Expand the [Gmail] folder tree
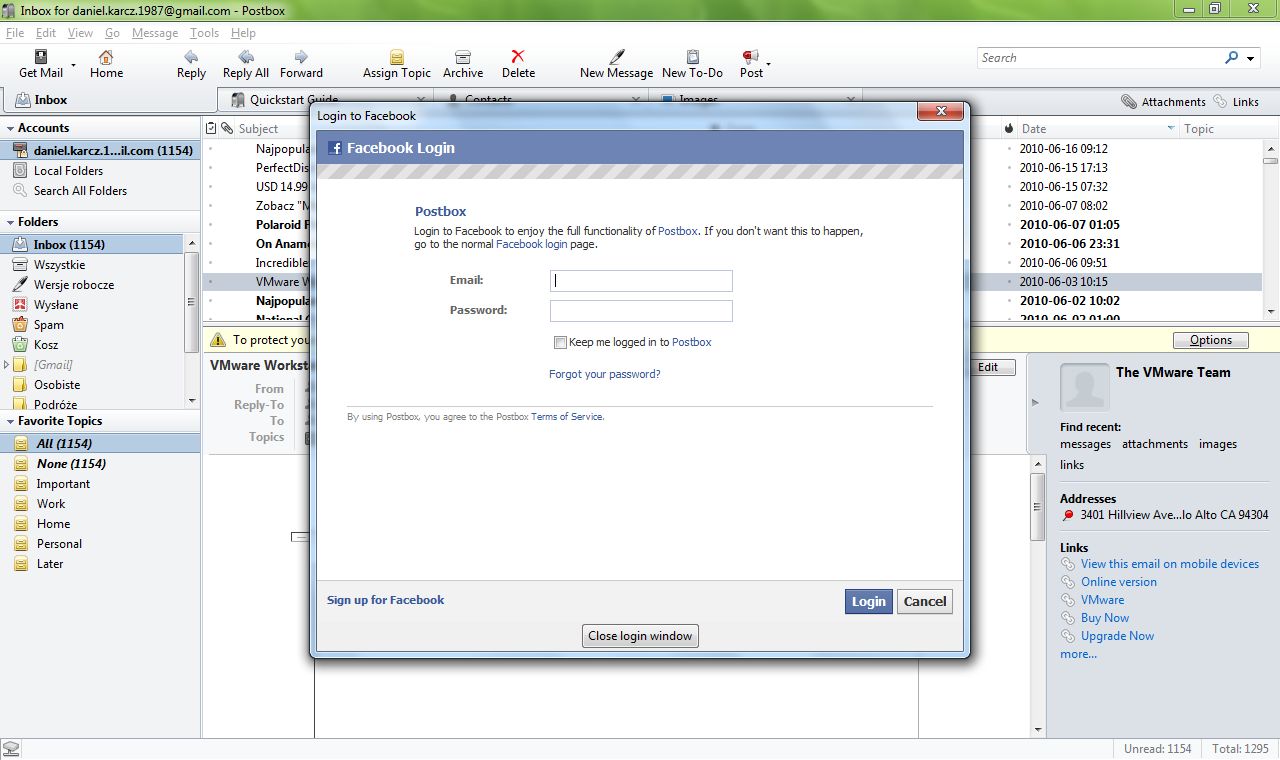Viewport: 1280px width, 760px height. coord(6,365)
